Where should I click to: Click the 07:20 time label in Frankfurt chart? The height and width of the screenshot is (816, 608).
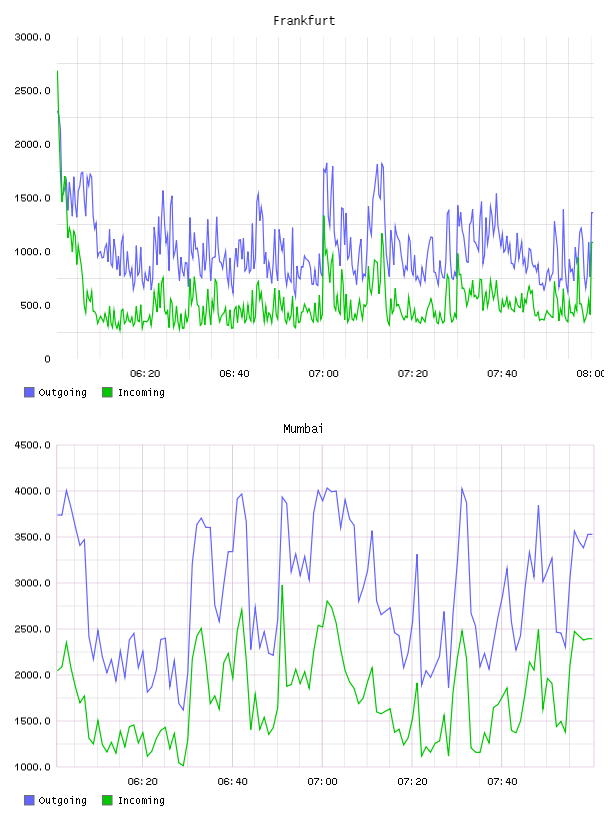413,374
